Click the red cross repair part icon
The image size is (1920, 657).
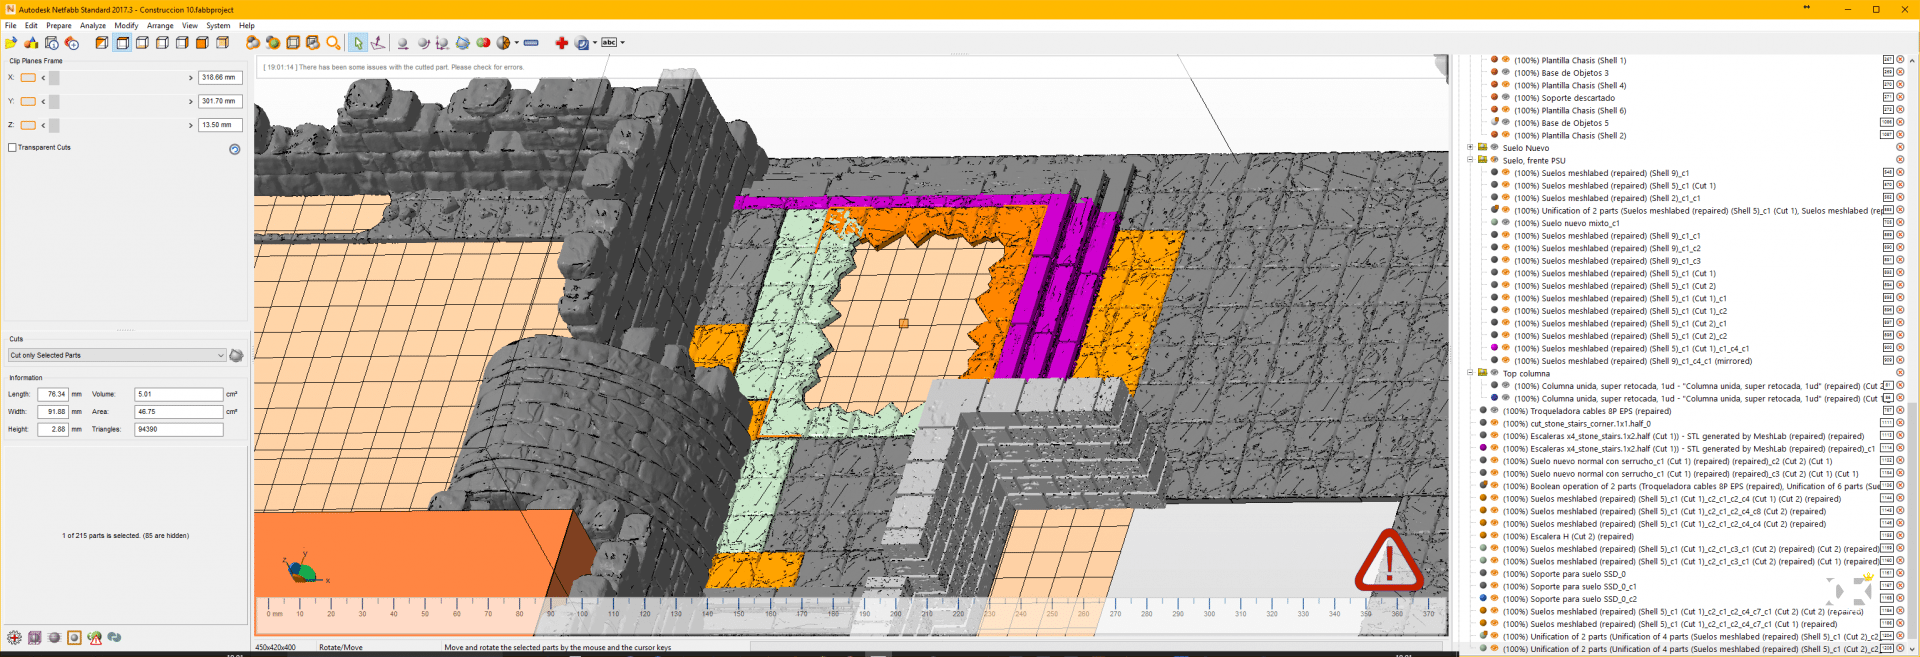(x=561, y=43)
